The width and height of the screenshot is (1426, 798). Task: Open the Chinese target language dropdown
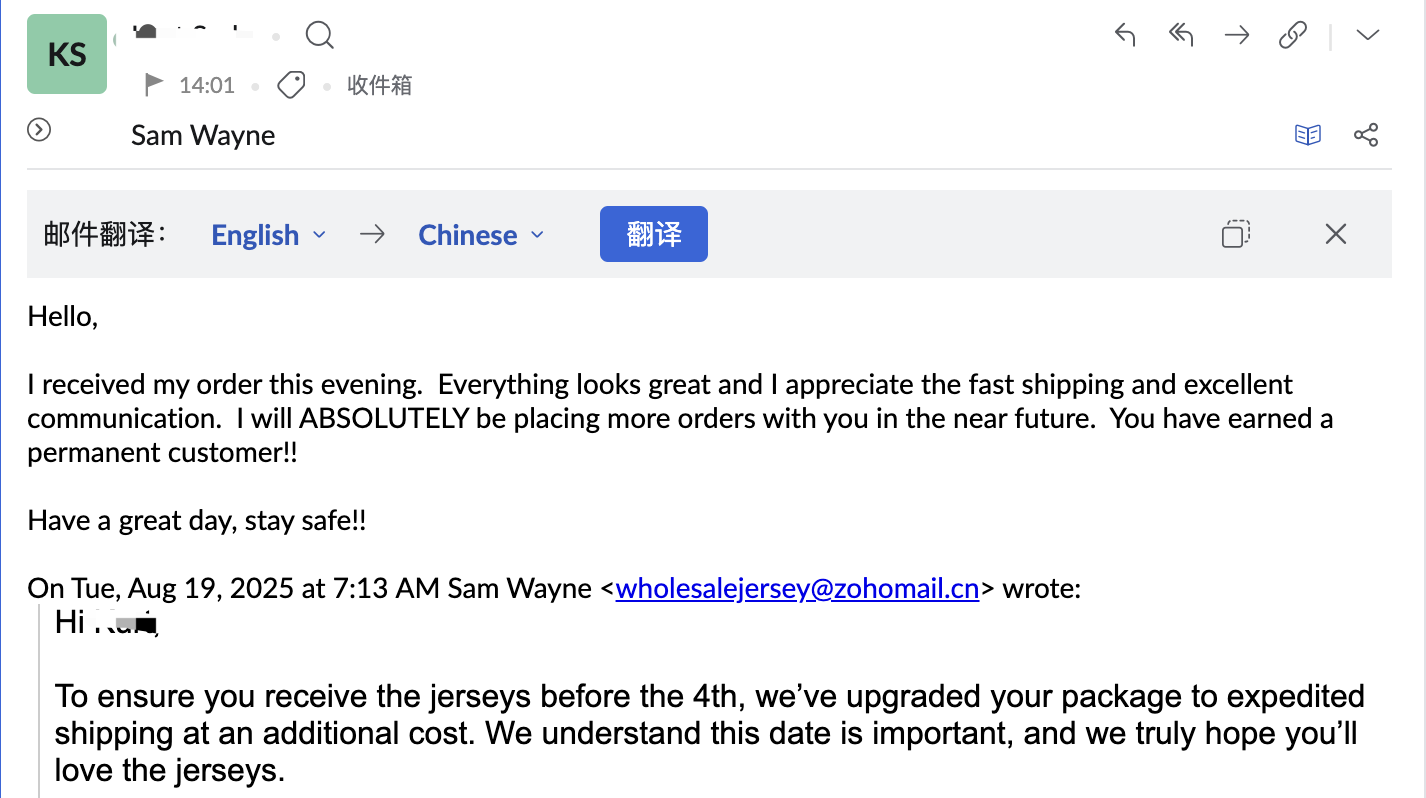point(481,235)
